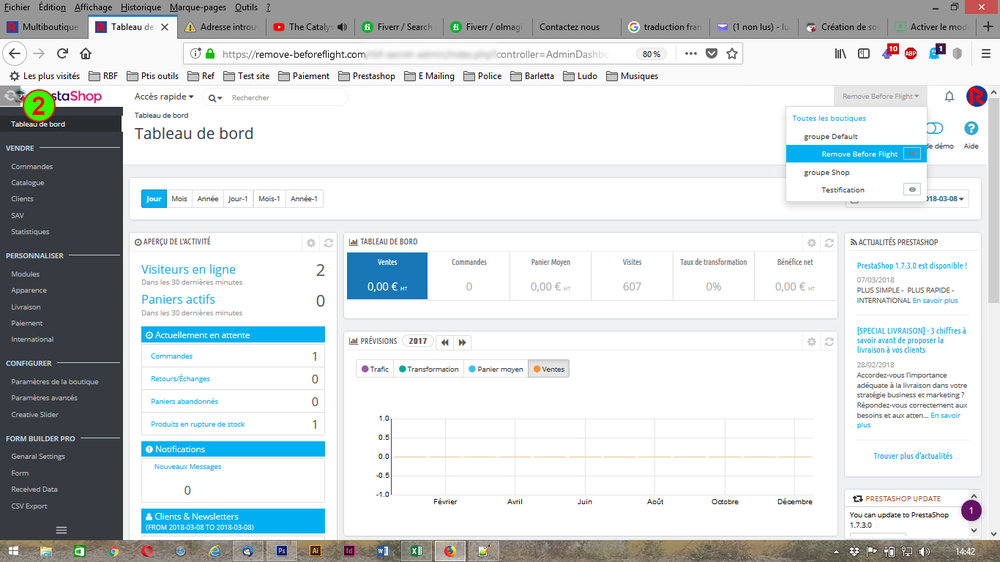Toggle the Transformation chart series
Image resolution: width=1000 pixels, height=562 pixels.
(x=428, y=369)
